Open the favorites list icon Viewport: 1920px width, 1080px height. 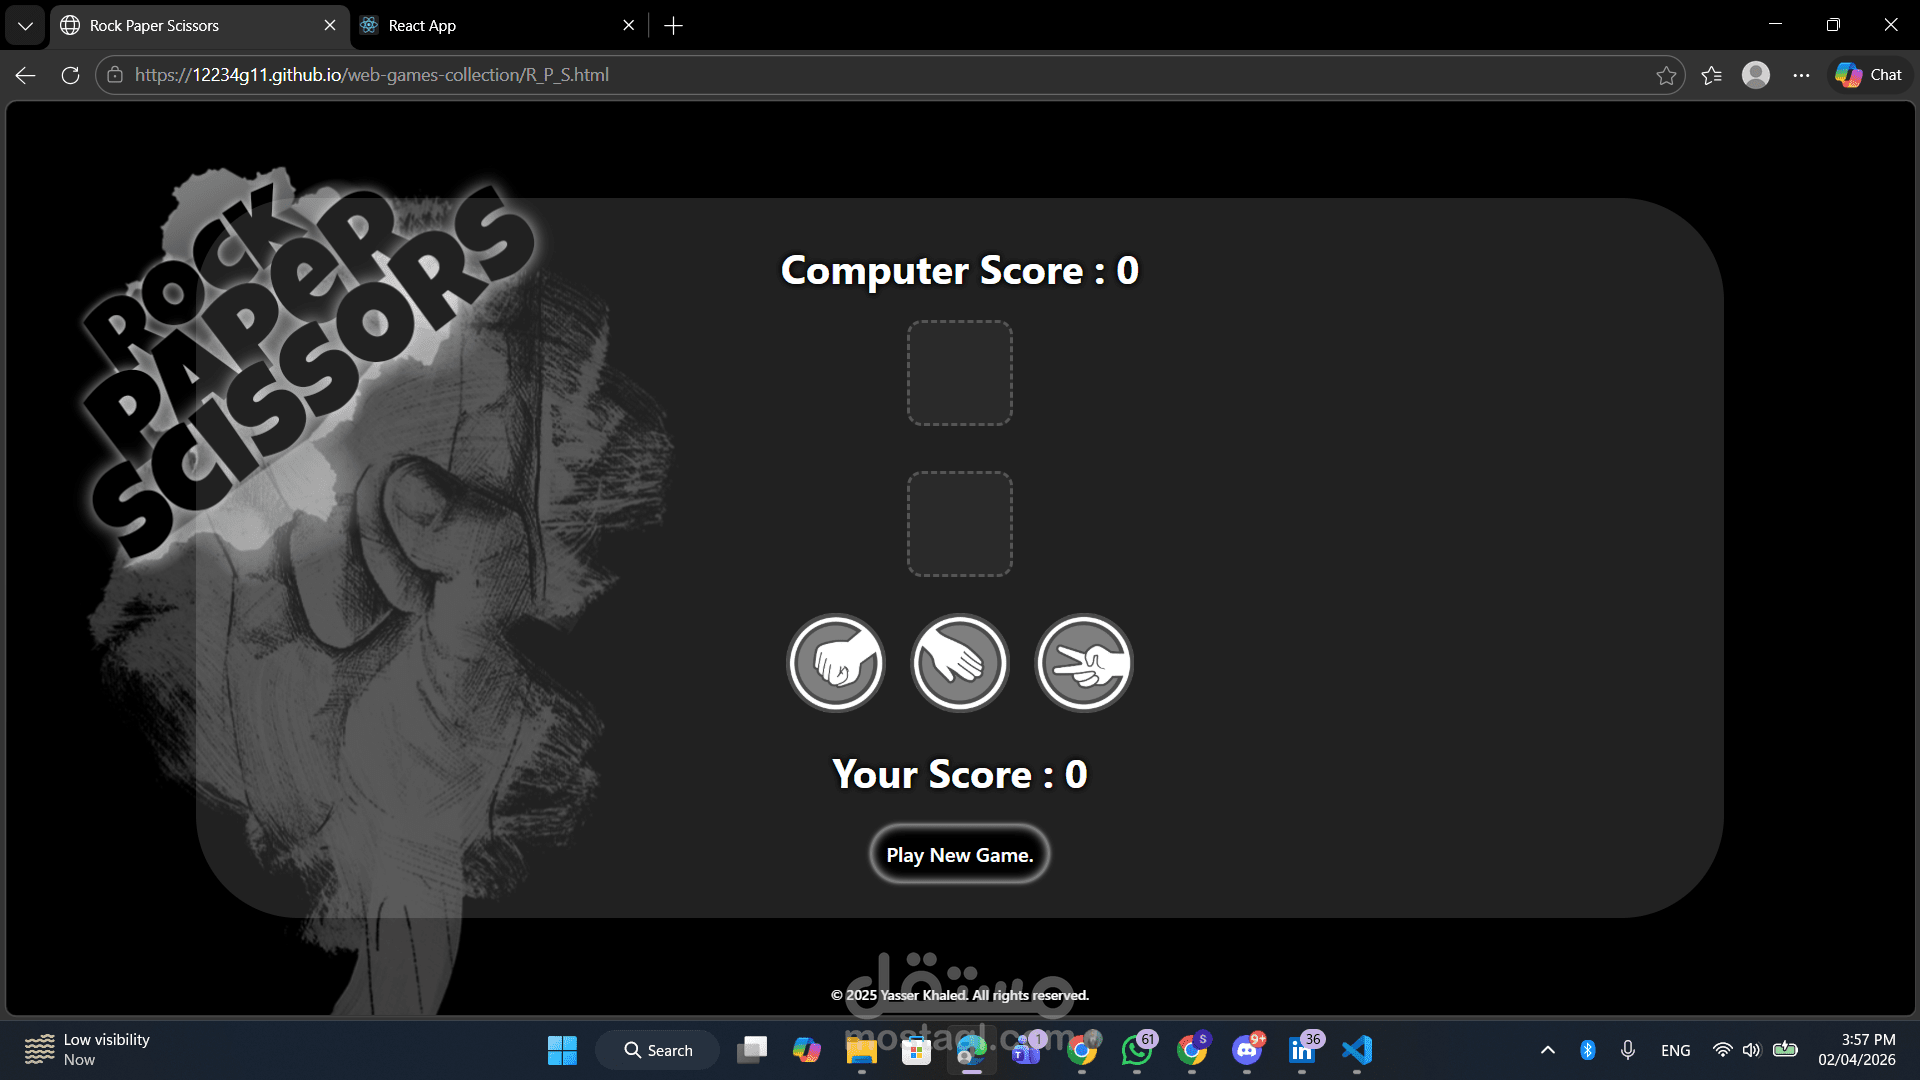coord(1711,75)
